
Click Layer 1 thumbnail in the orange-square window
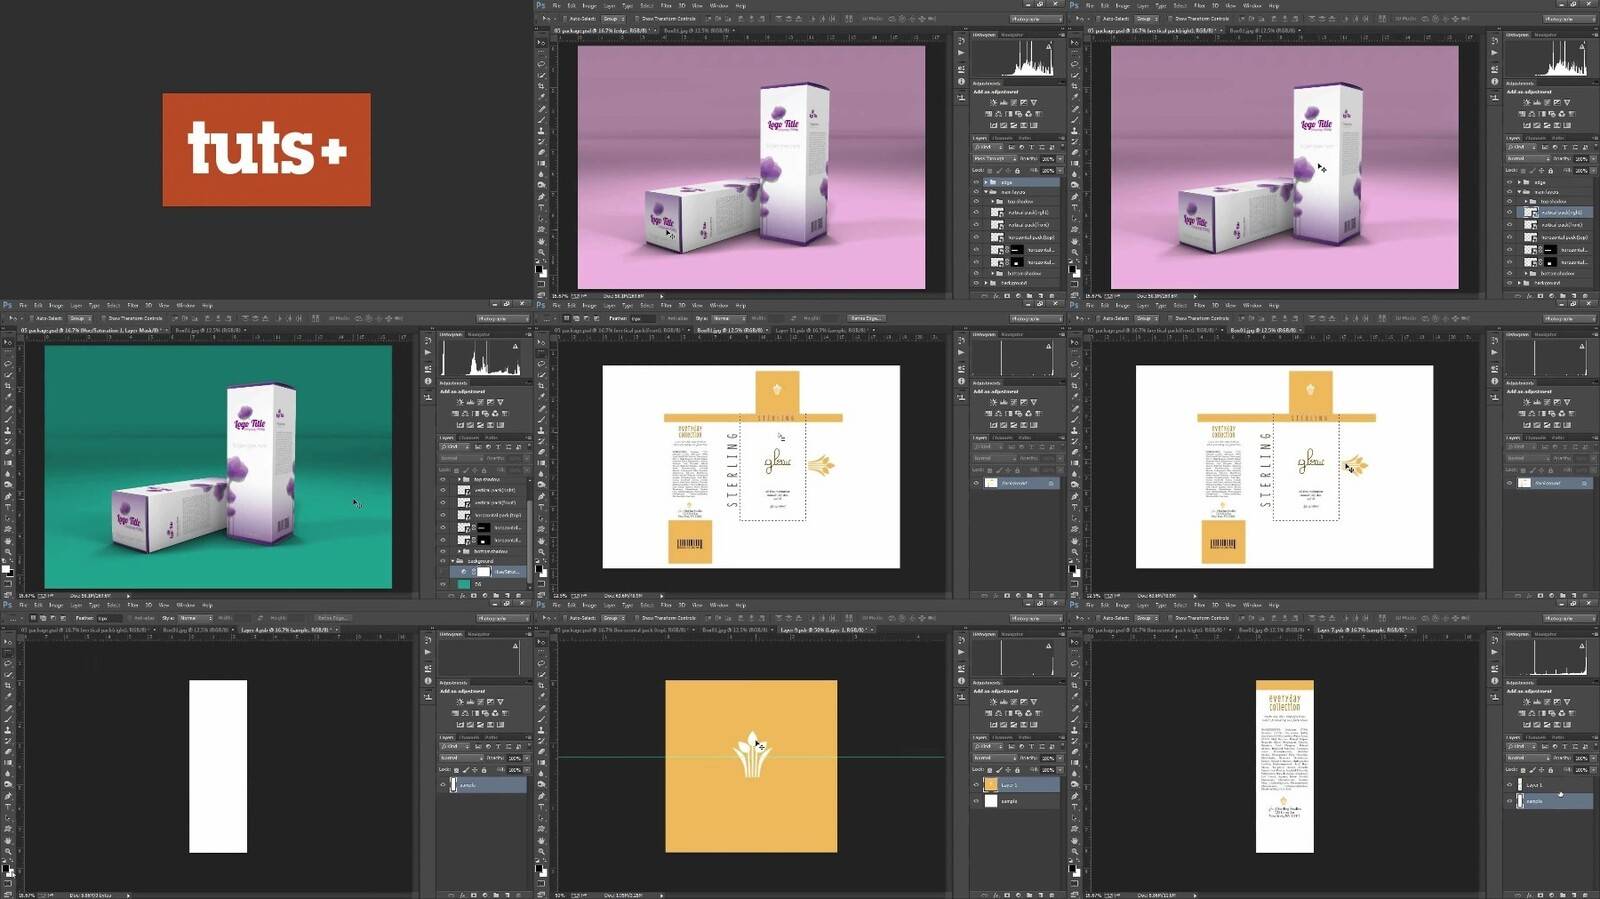991,785
